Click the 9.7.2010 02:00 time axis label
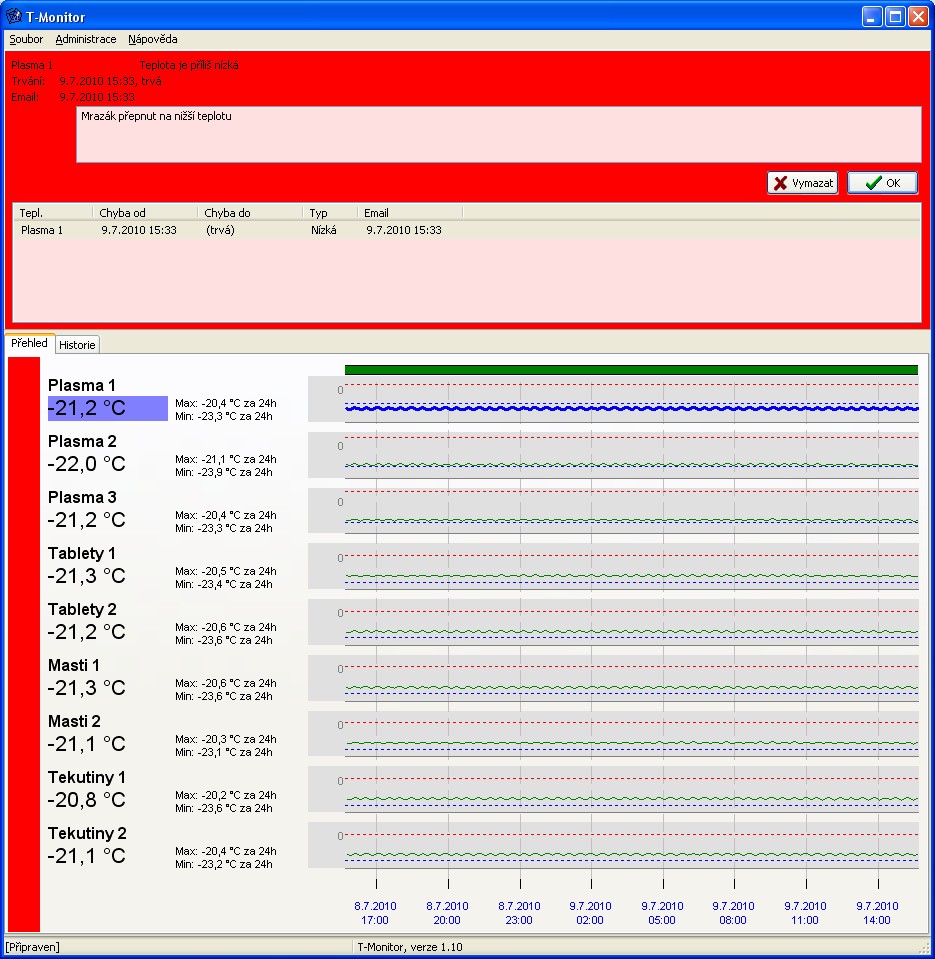 590,913
